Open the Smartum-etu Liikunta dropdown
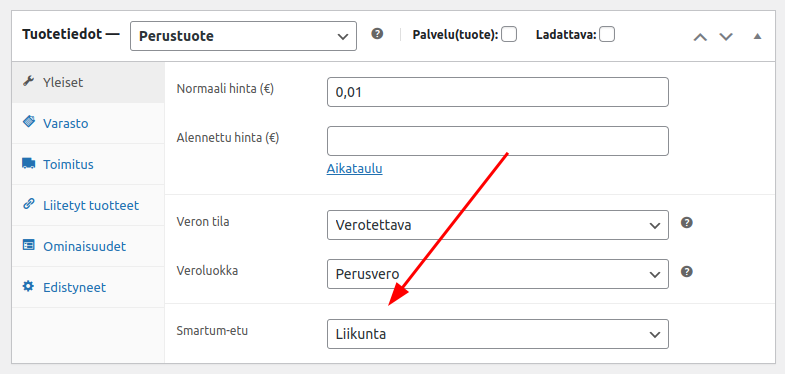The image size is (785, 374). (498, 334)
